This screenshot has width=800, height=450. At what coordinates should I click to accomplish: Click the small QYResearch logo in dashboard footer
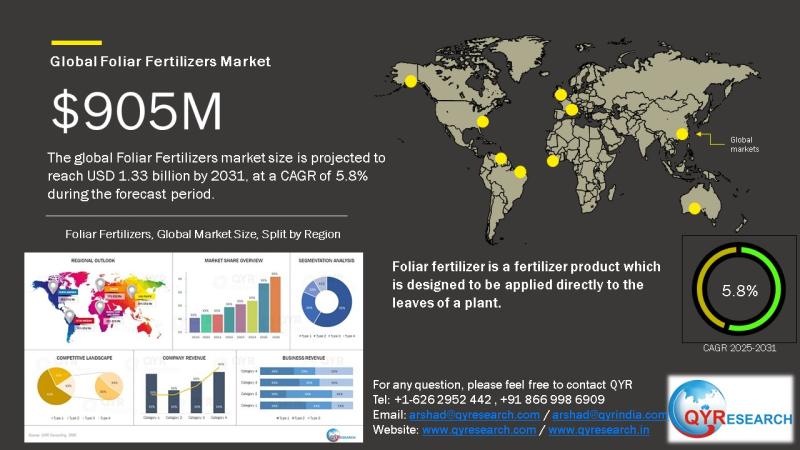[341, 435]
